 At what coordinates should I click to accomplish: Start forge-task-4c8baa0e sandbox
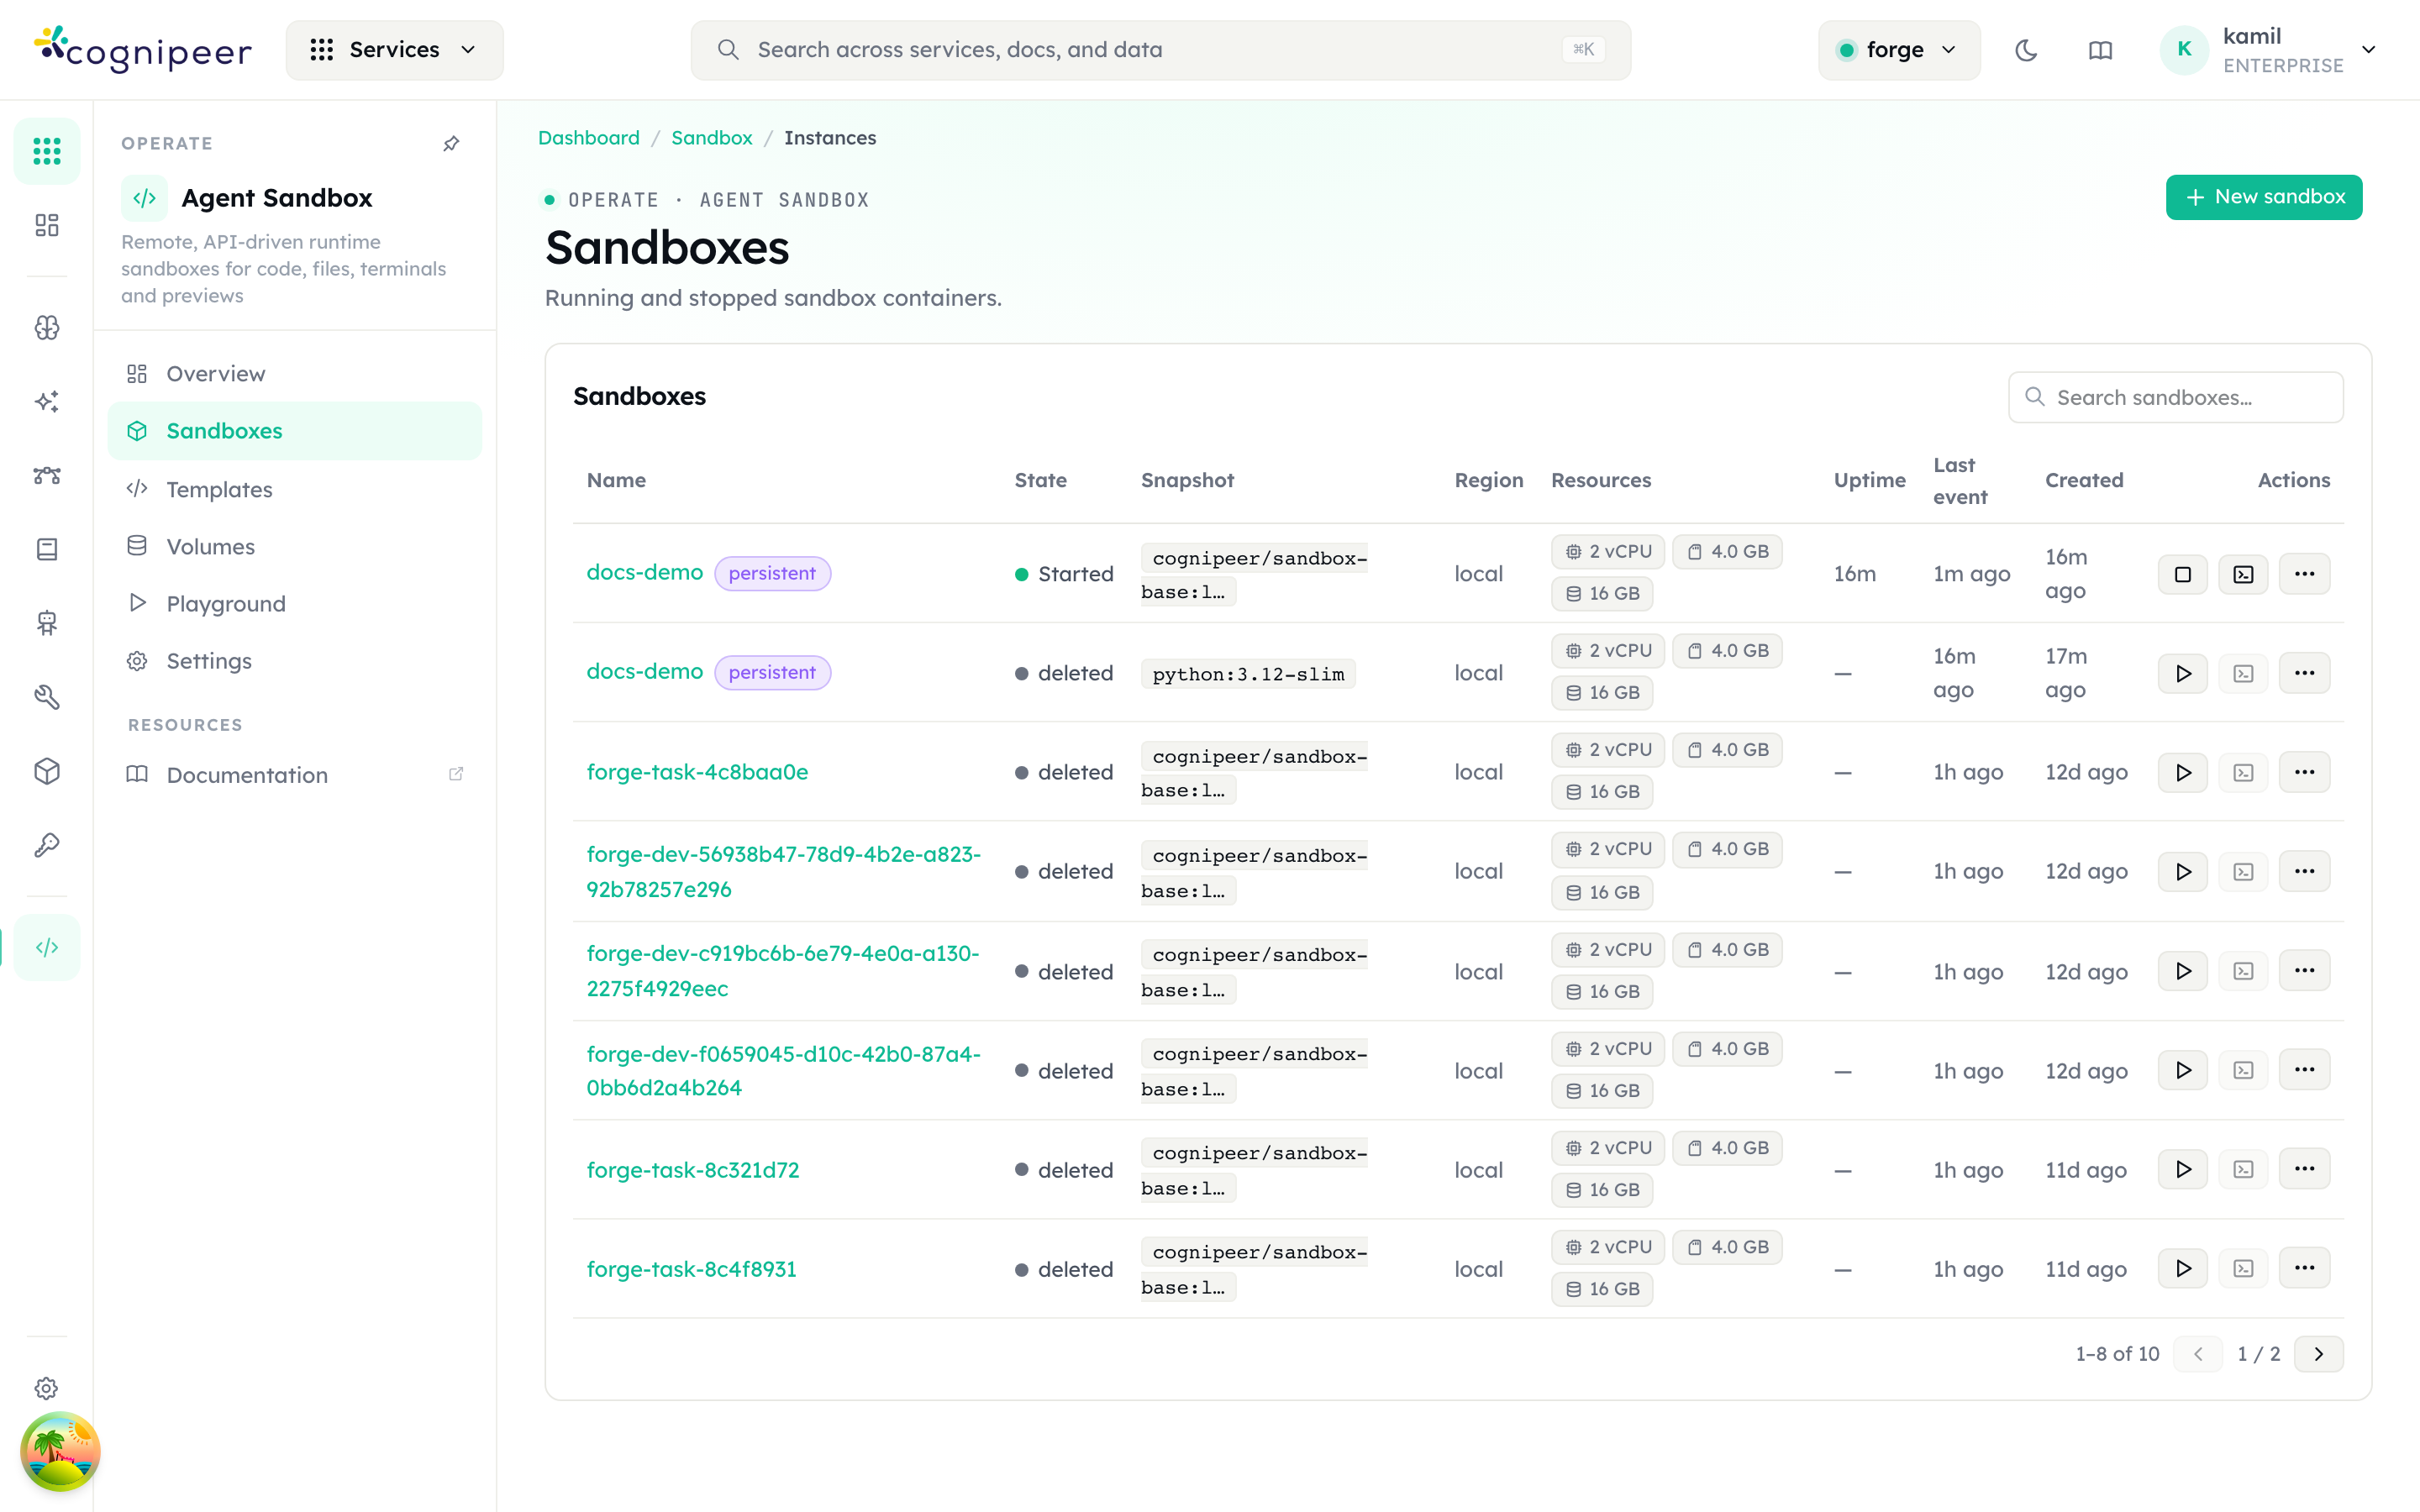(x=2183, y=772)
